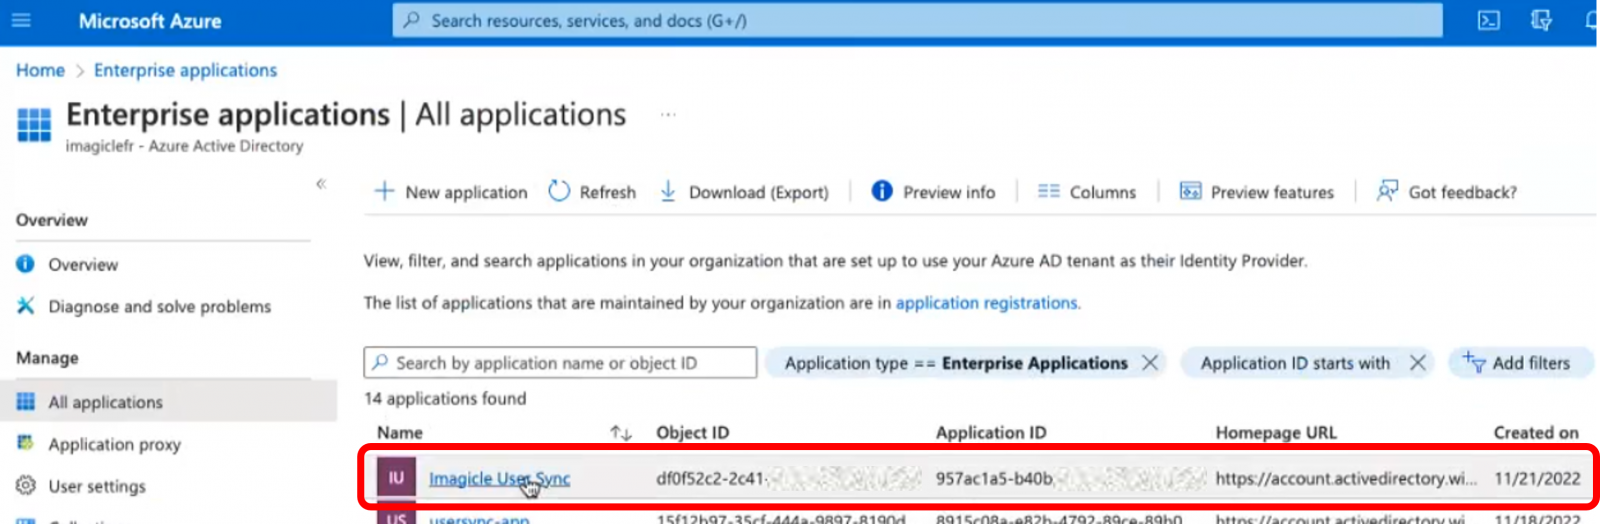Click Got feedback
This screenshot has height=524, width=1600.
(x=1447, y=192)
